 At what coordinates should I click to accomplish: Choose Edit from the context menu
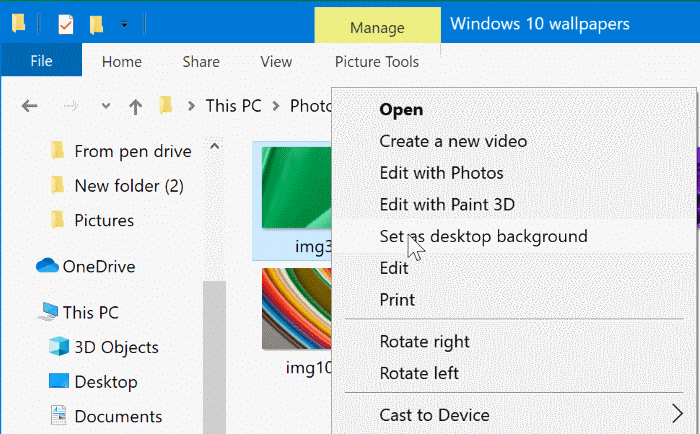pyautogui.click(x=394, y=268)
